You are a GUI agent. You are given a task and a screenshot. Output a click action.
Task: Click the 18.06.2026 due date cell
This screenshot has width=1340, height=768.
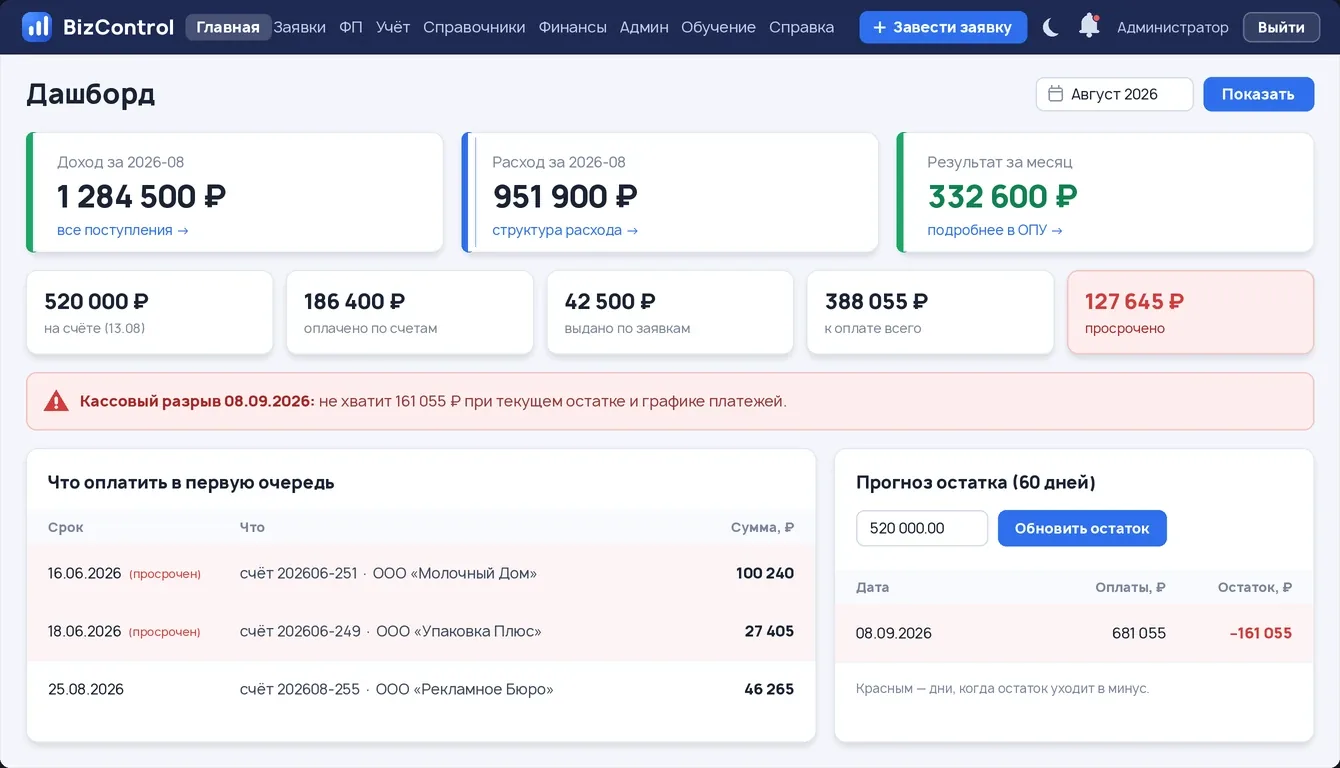point(85,632)
